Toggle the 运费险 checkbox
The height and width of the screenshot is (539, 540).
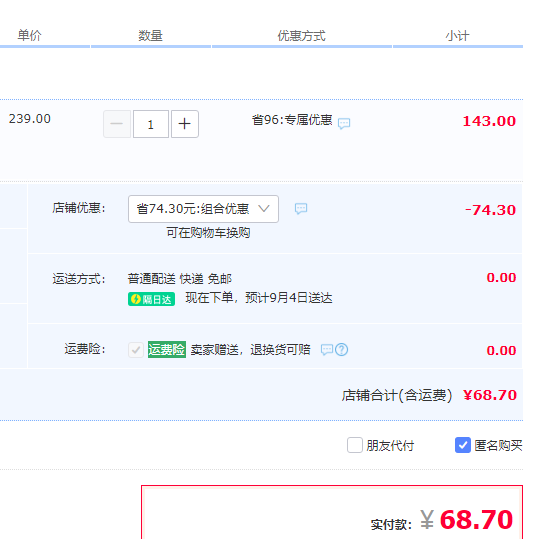coord(136,350)
